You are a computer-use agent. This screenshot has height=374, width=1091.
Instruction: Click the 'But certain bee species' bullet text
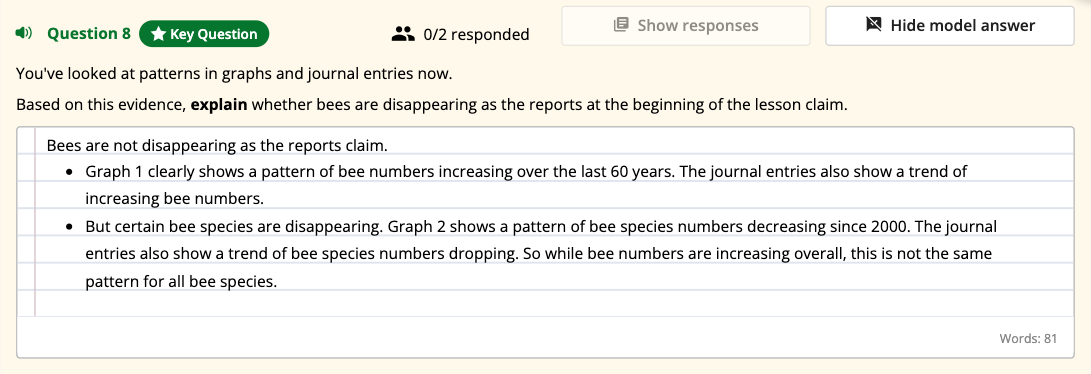[541, 254]
